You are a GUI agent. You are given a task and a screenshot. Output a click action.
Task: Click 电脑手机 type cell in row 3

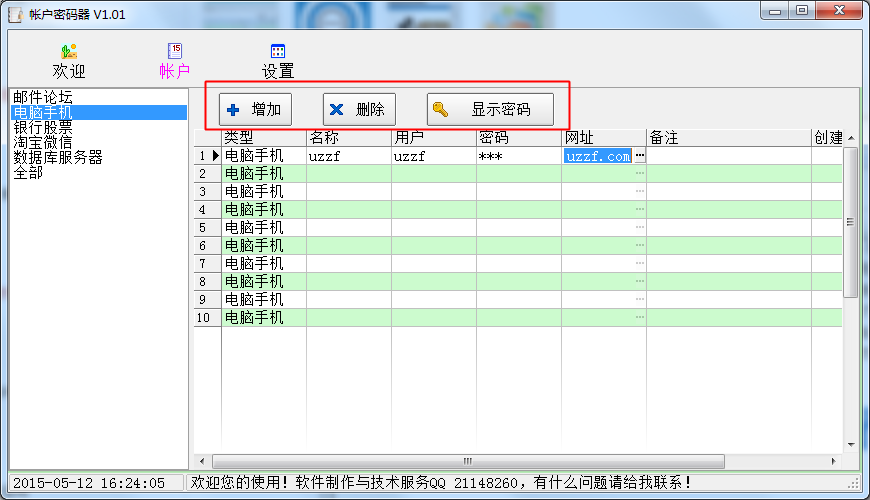(264, 191)
